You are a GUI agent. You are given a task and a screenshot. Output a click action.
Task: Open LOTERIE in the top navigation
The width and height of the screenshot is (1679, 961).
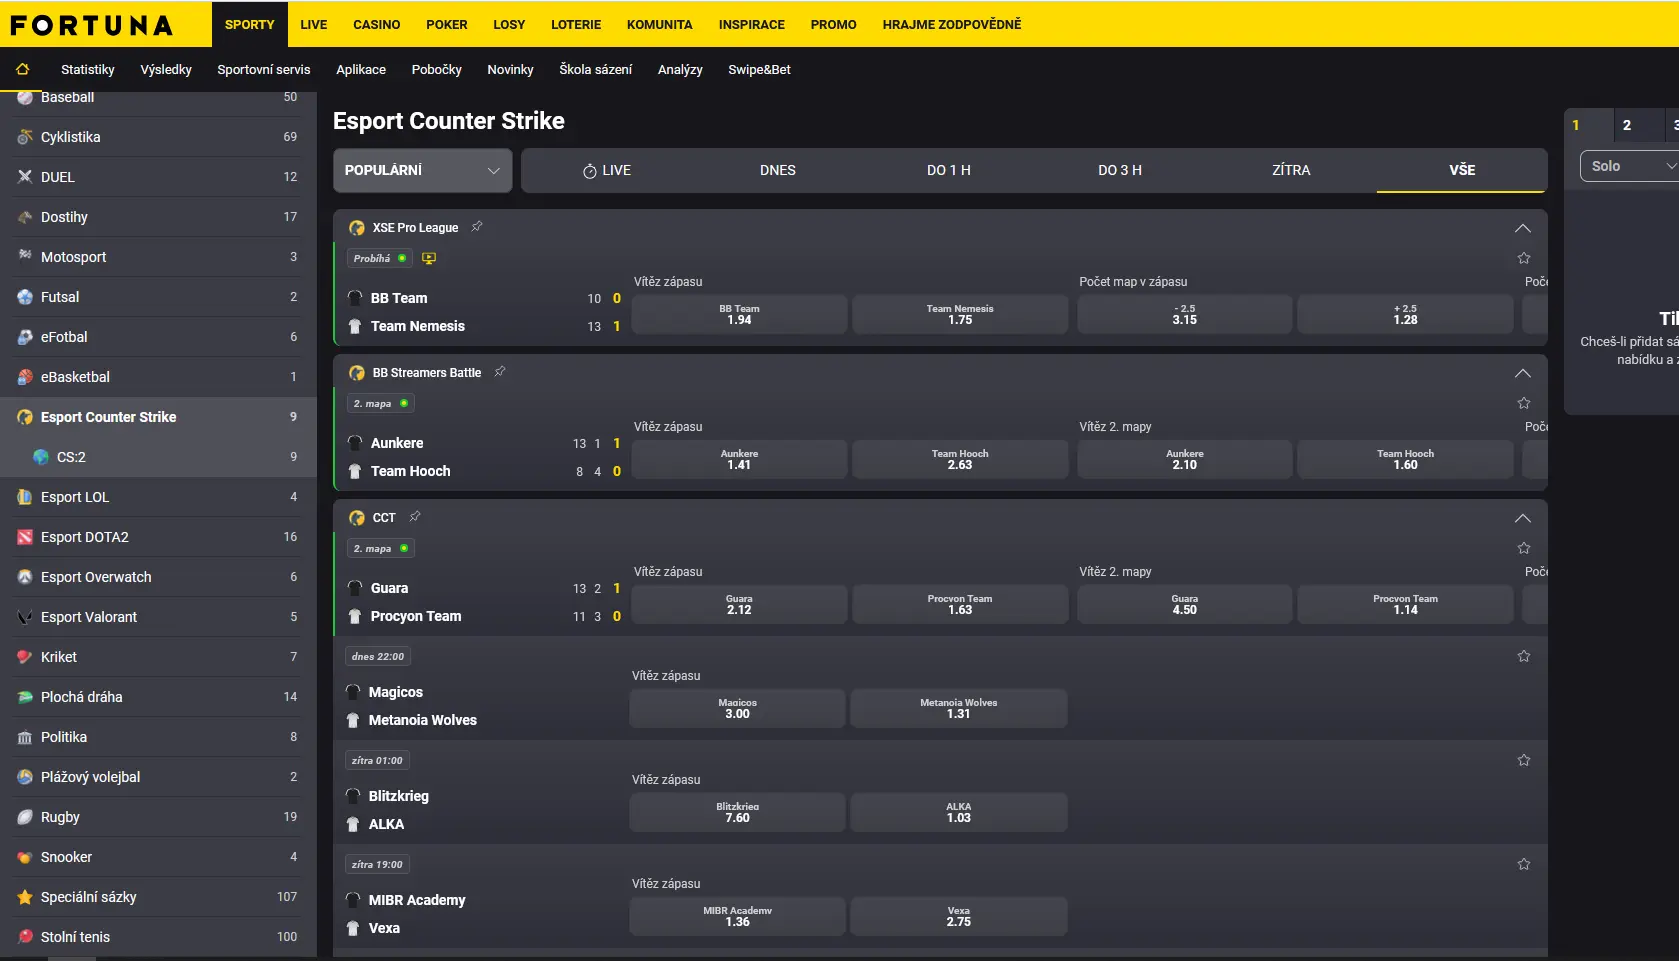point(576,24)
